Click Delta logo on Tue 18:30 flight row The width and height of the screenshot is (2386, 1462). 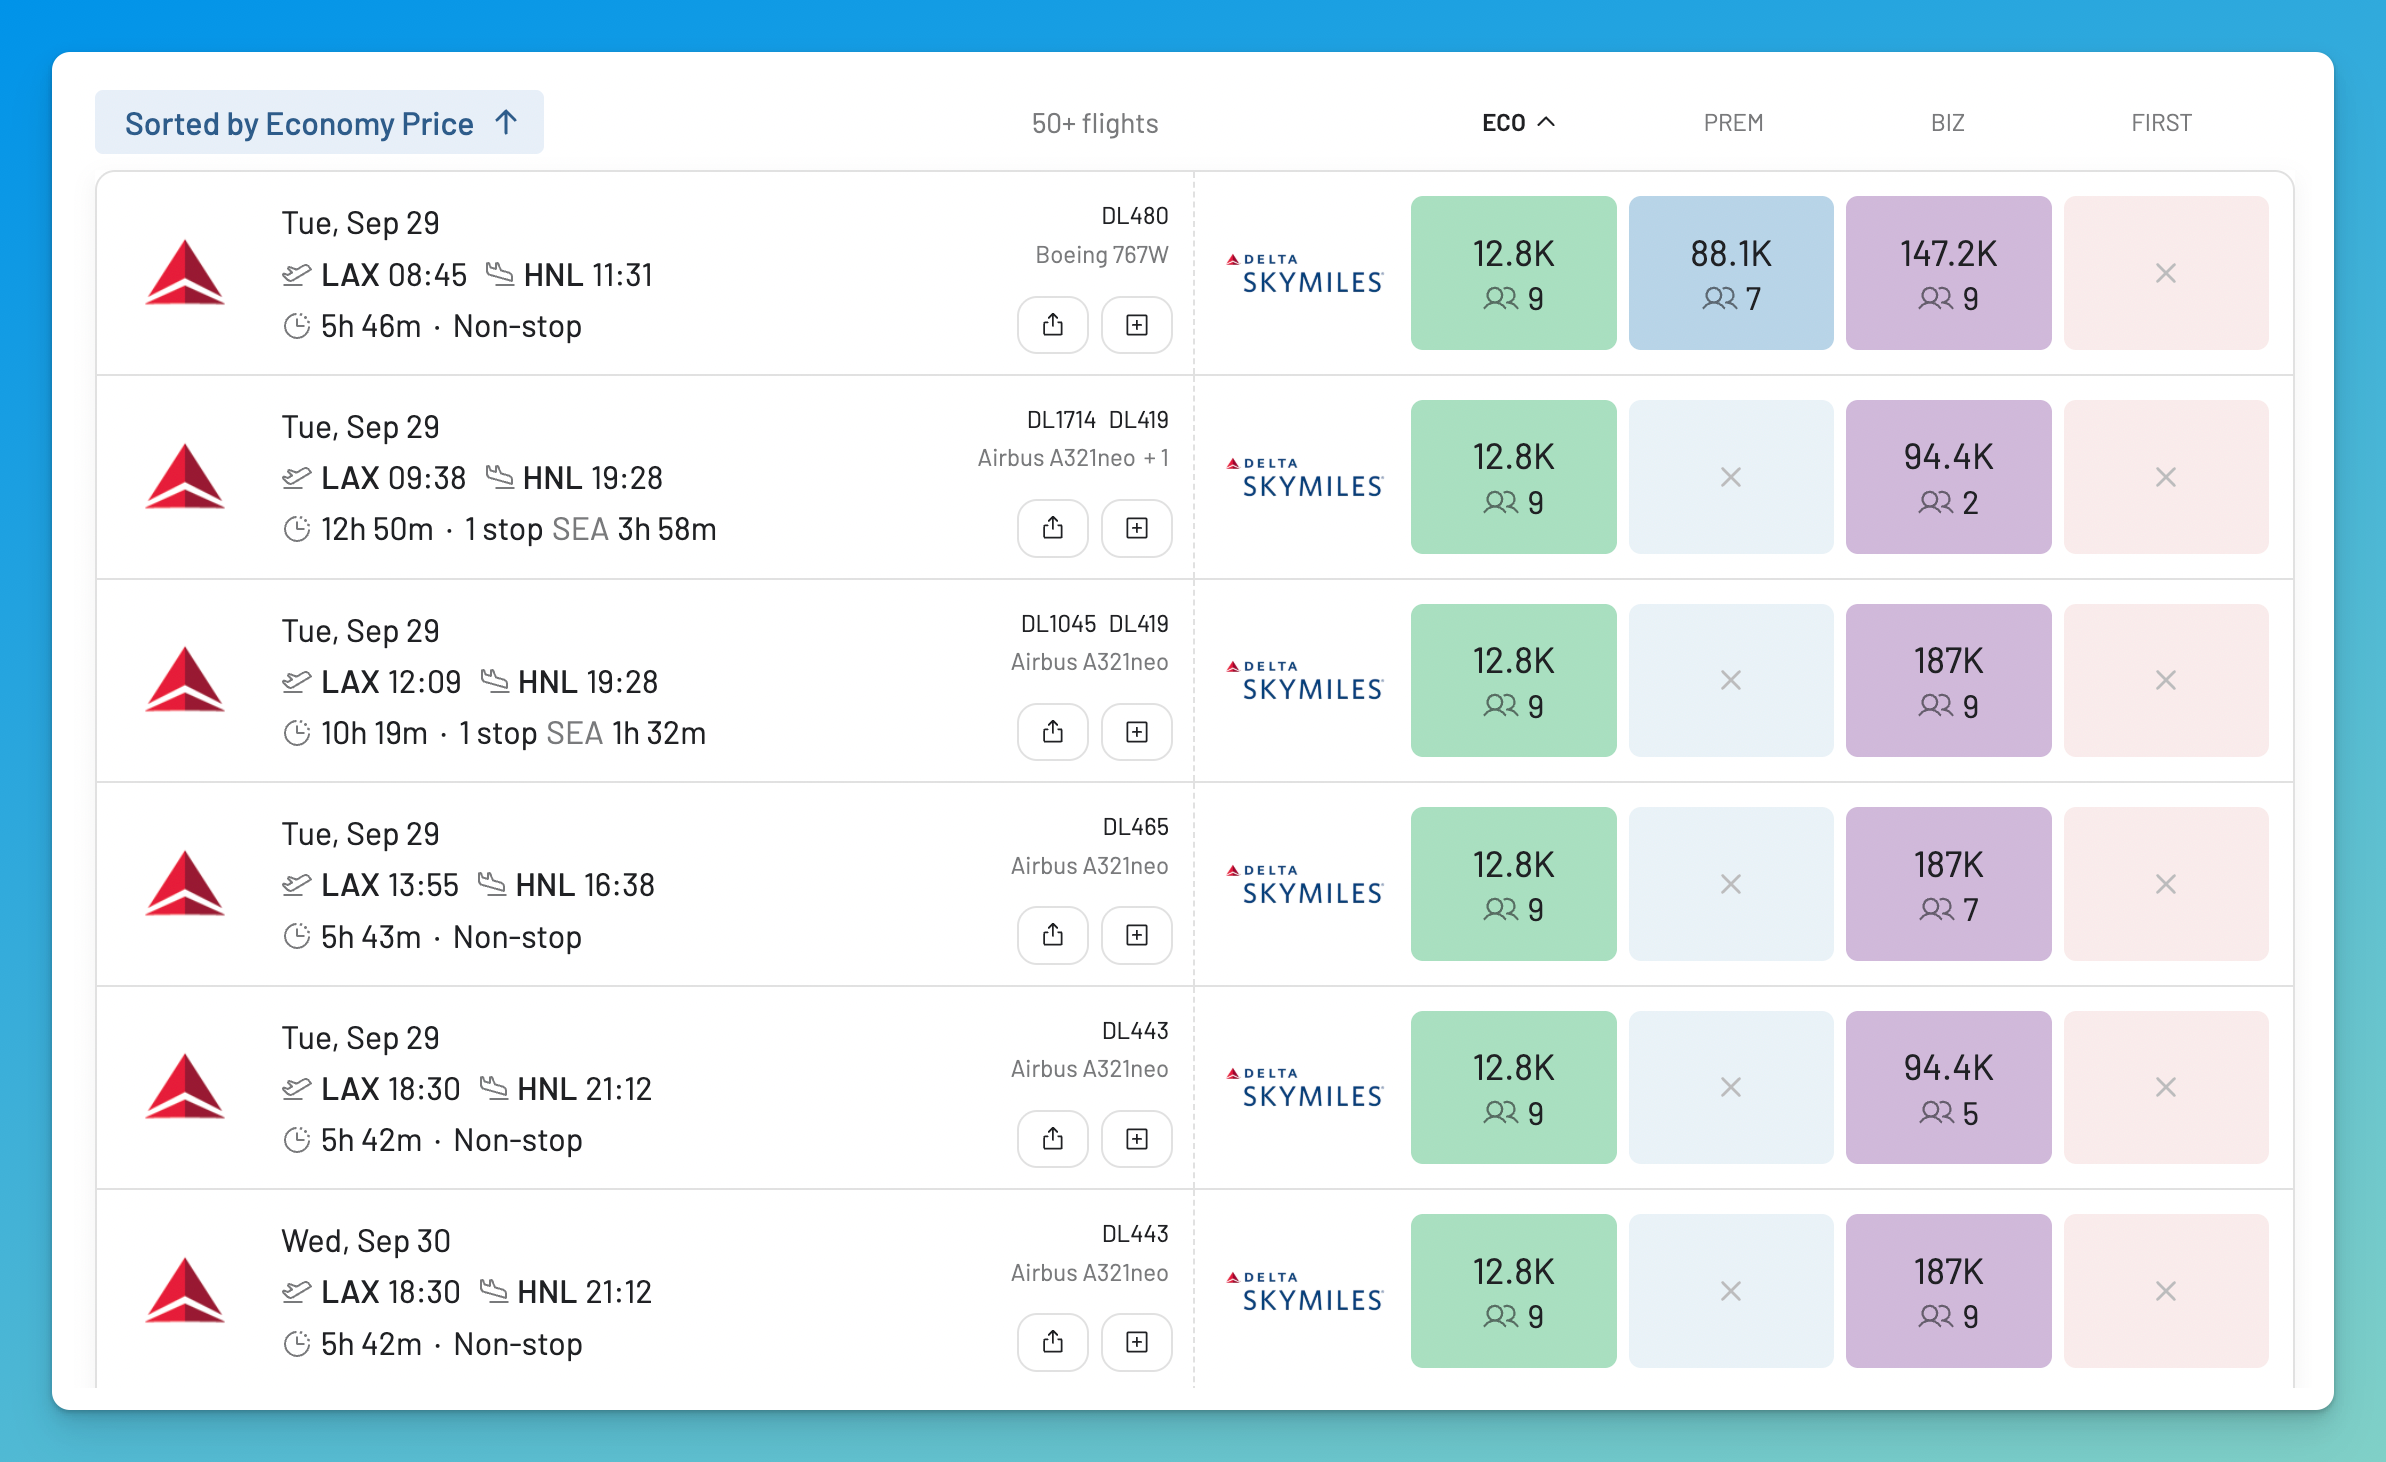click(x=185, y=1086)
